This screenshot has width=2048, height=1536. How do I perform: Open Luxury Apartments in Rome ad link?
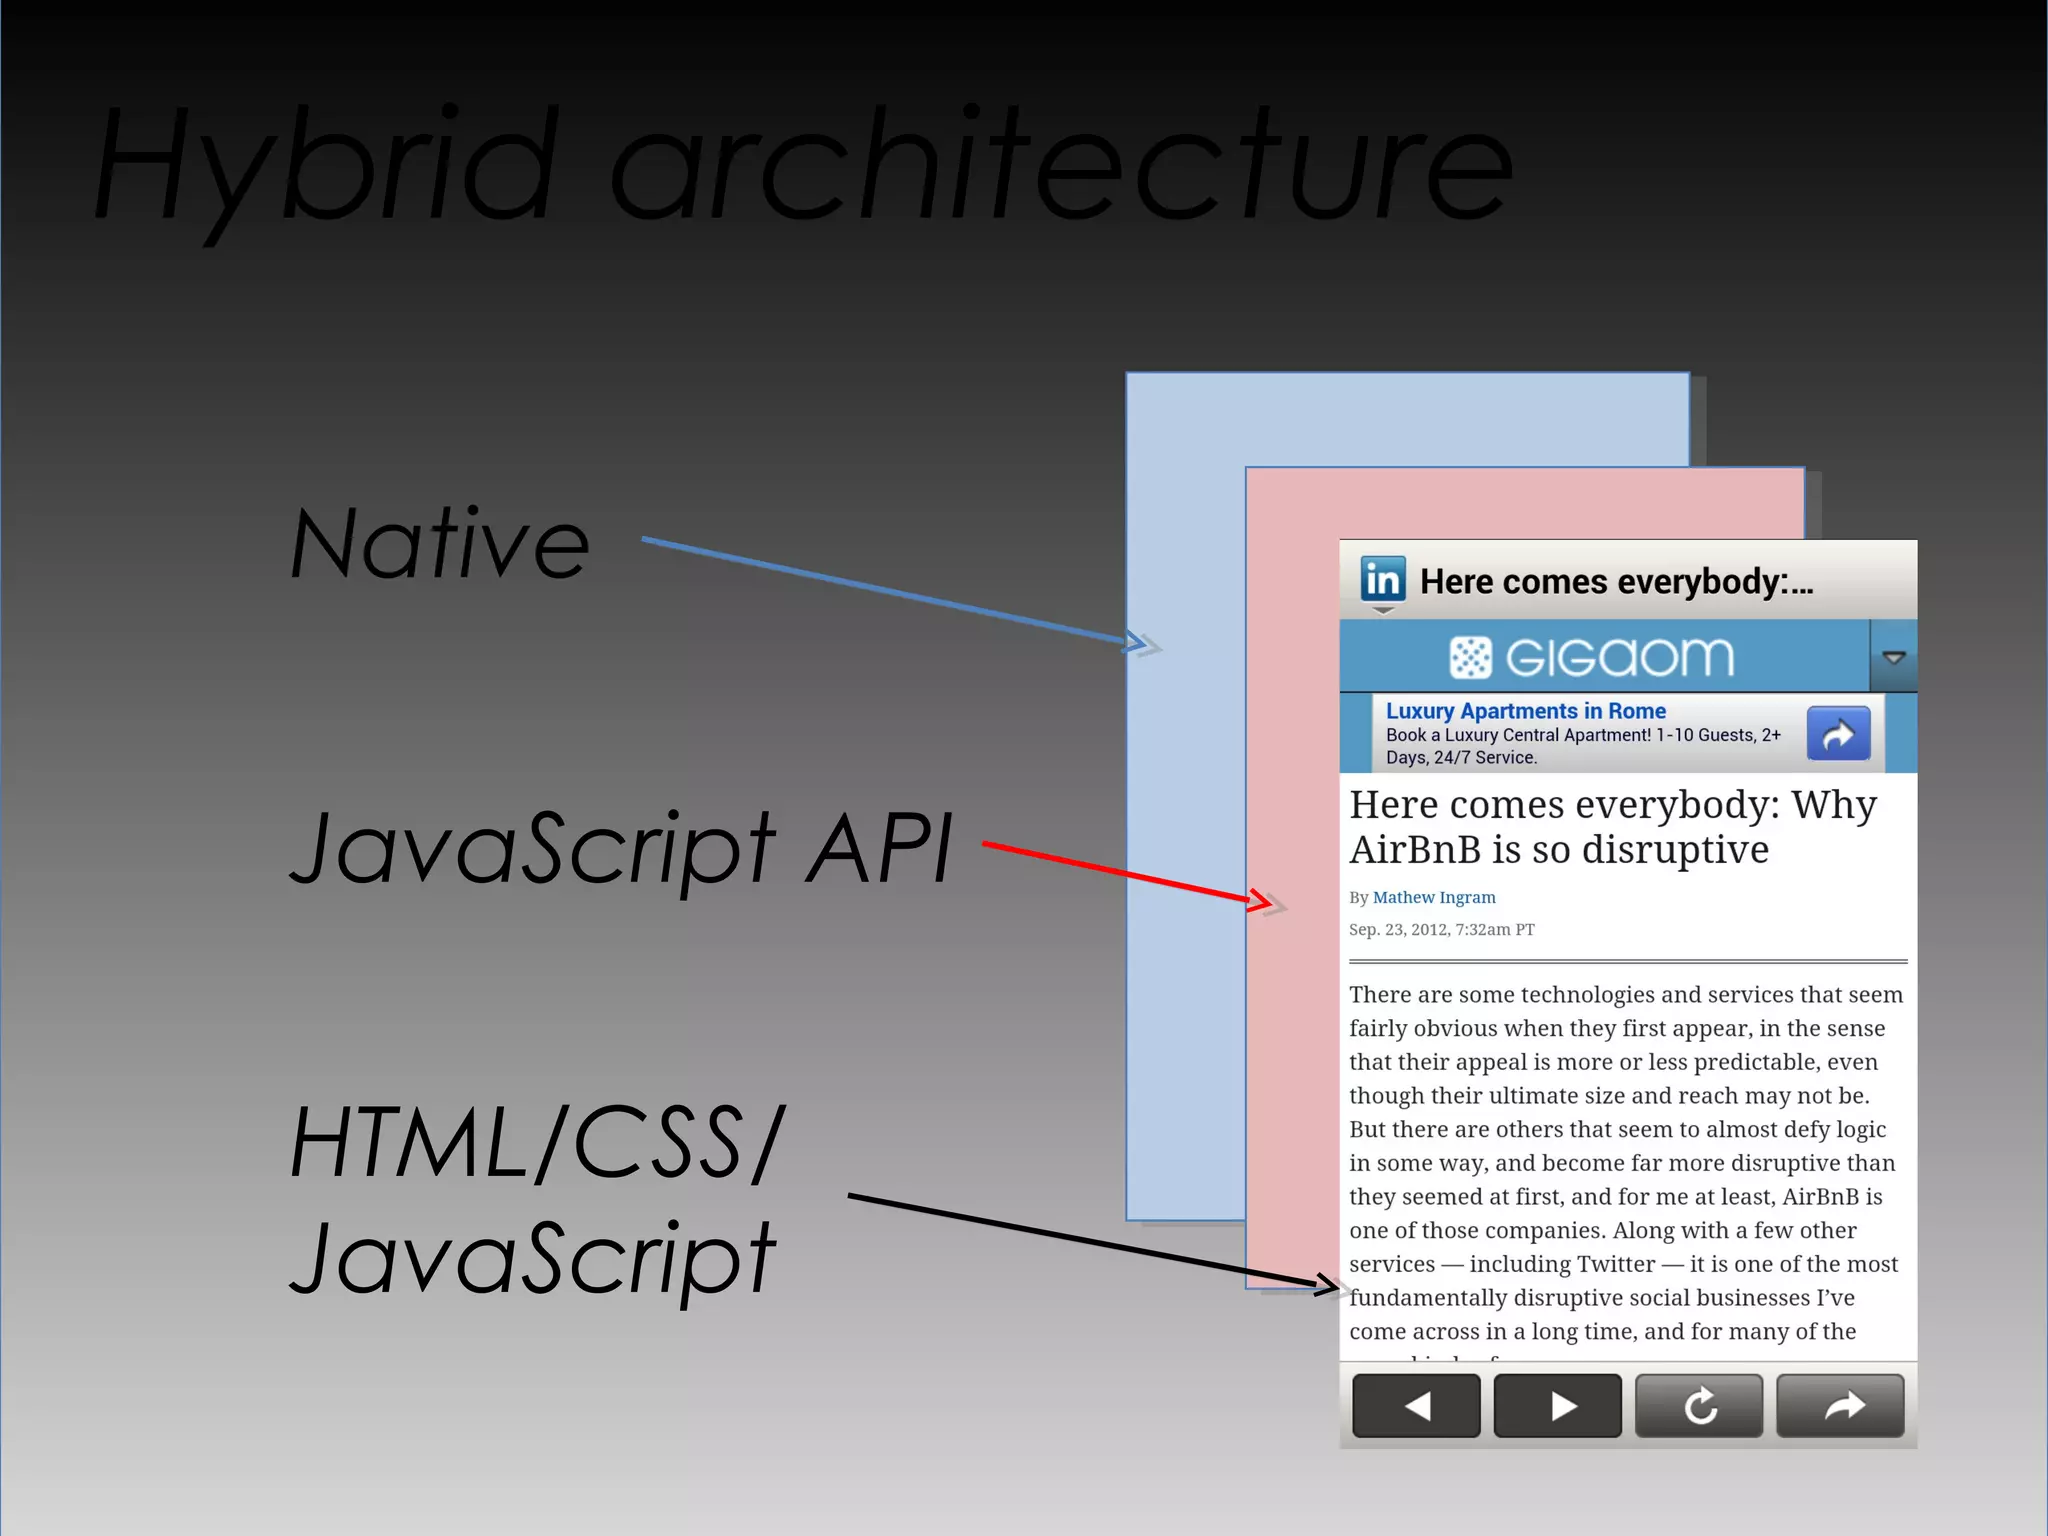coord(1525,711)
